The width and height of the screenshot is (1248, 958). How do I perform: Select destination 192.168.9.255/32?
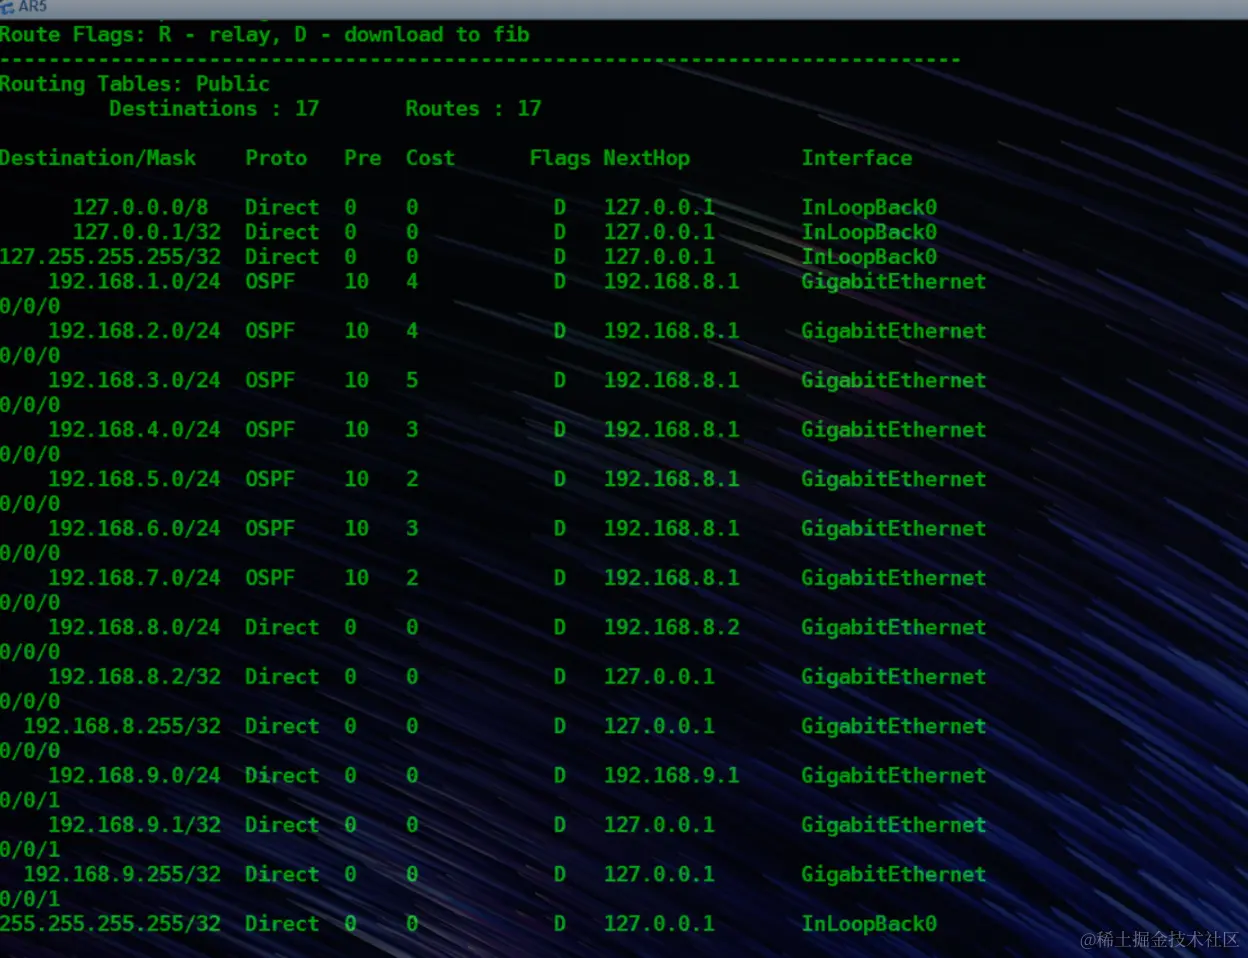[x=123, y=874]
